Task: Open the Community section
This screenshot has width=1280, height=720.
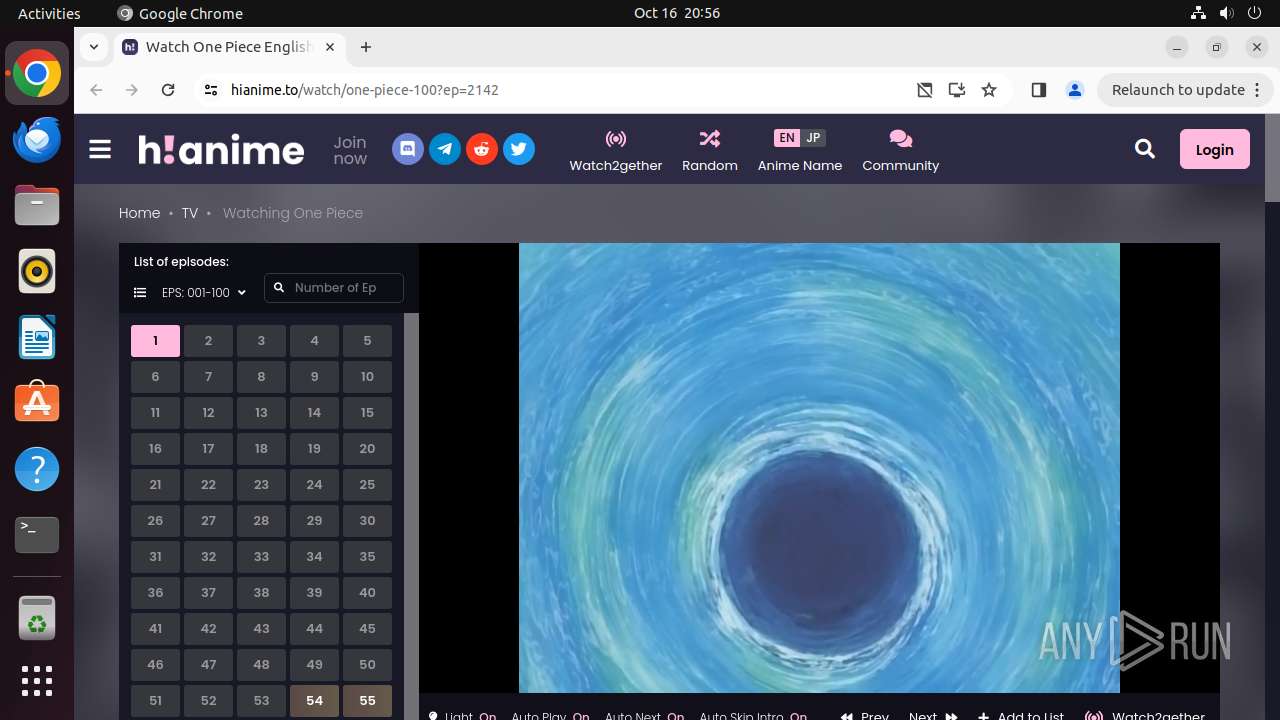Action: point(901,150)
